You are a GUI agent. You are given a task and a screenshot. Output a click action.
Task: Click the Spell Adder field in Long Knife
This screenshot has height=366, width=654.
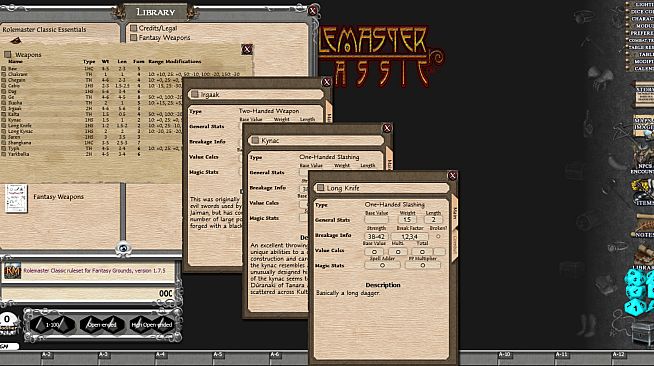(x=382, y=265)
